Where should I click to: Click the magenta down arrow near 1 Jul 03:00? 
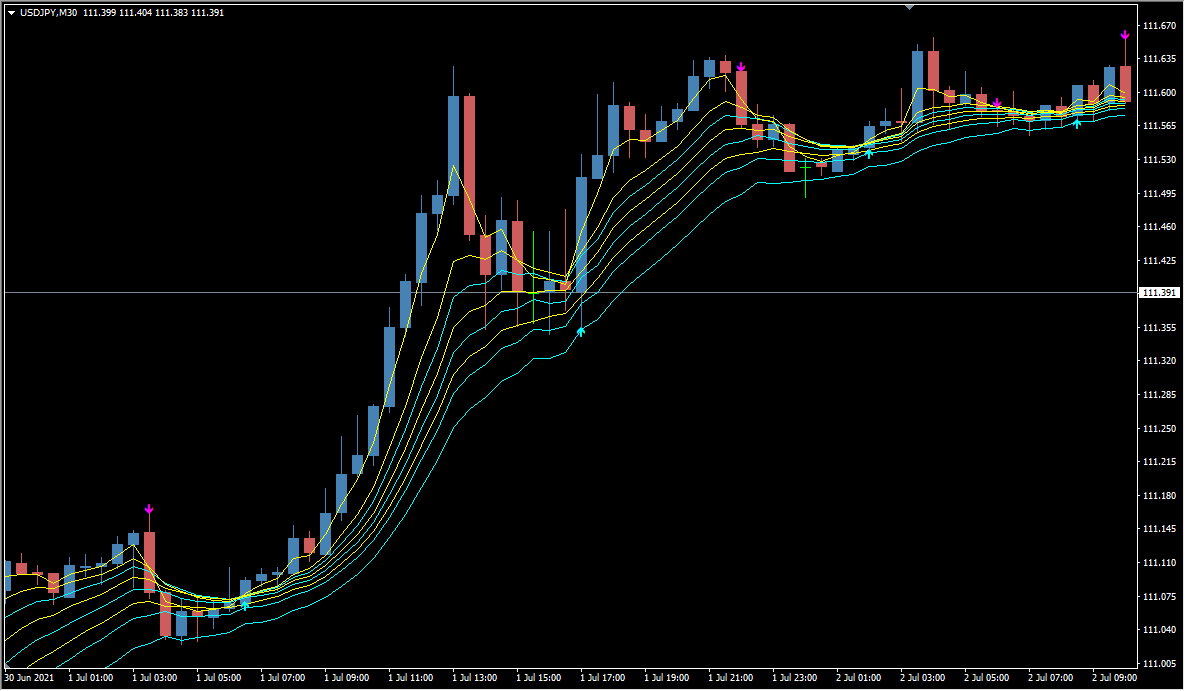(149, 509)
